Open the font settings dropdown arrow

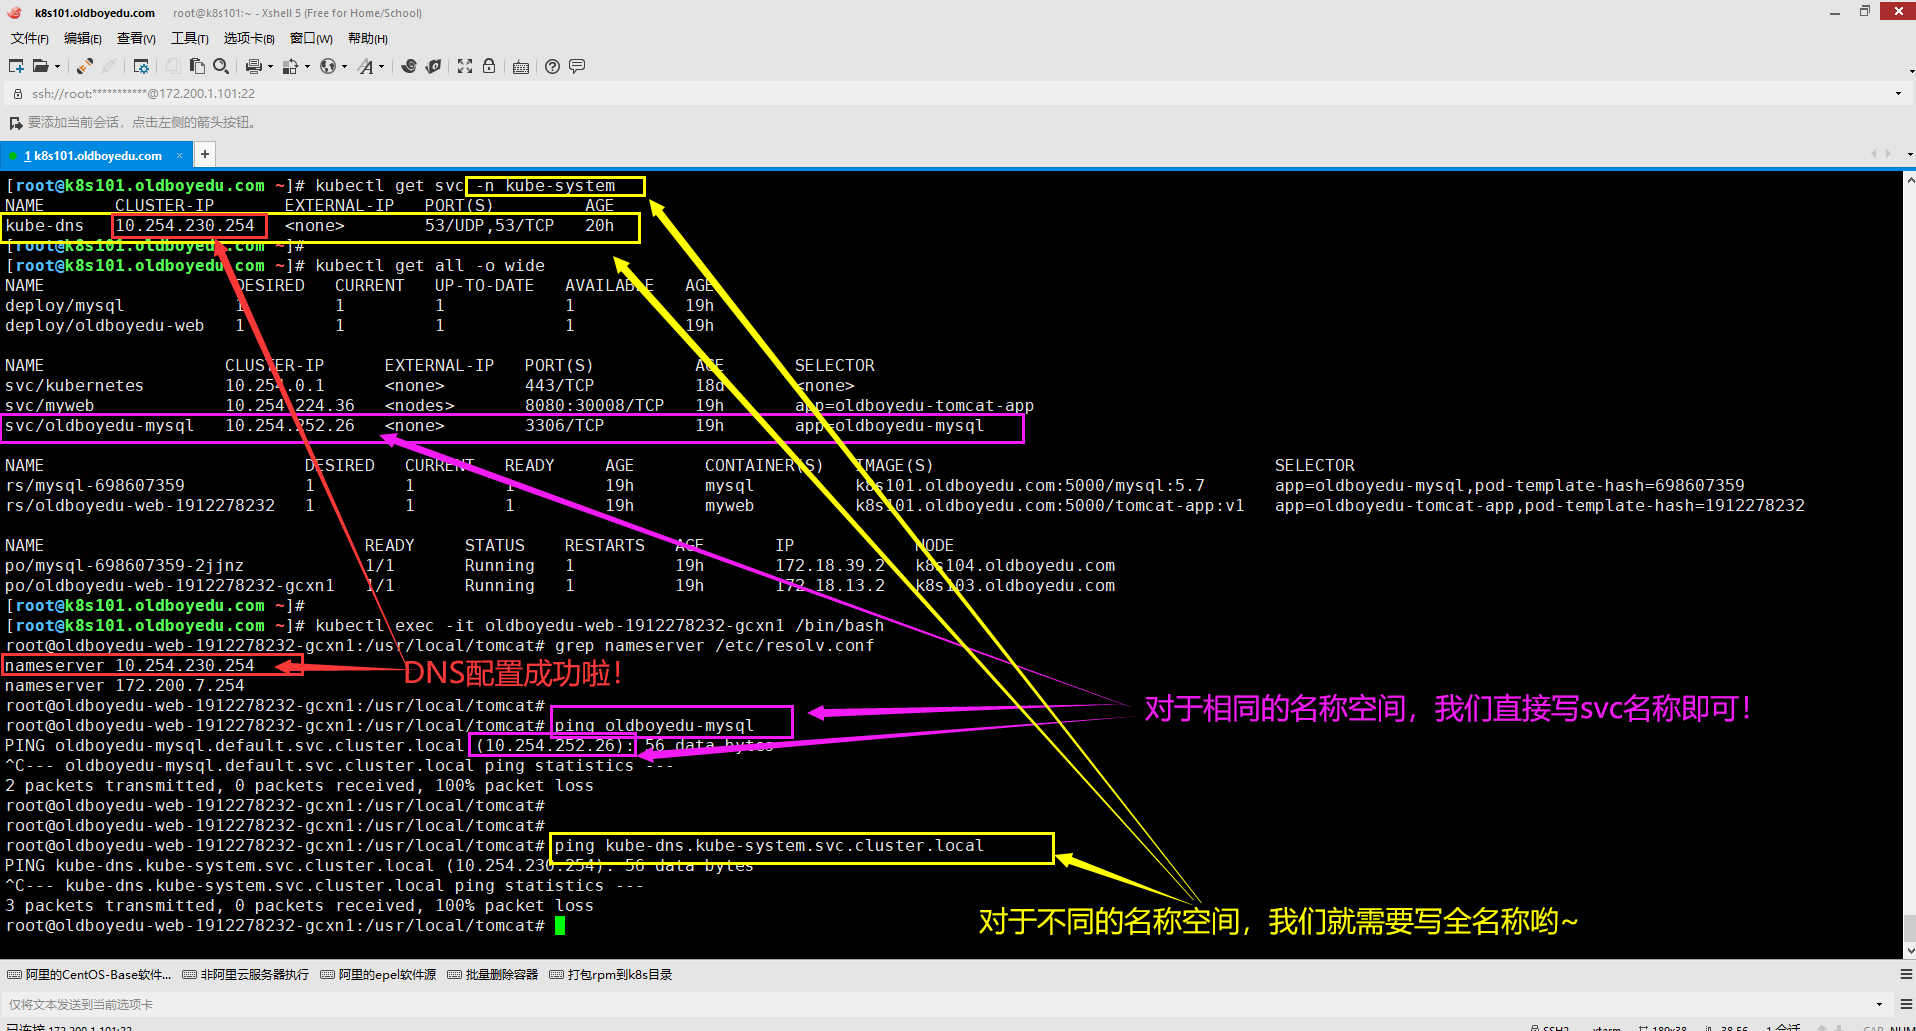click(381, 66)
